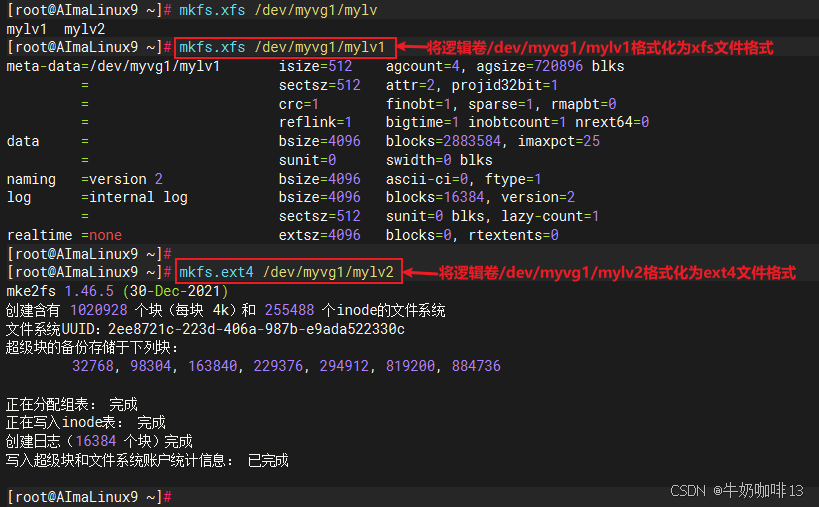Image resolution: width=819 pixels, height=507 pixels.
Task: Click the 'mylv2' tab-completion suggestion
Action: tap(84, 29)
